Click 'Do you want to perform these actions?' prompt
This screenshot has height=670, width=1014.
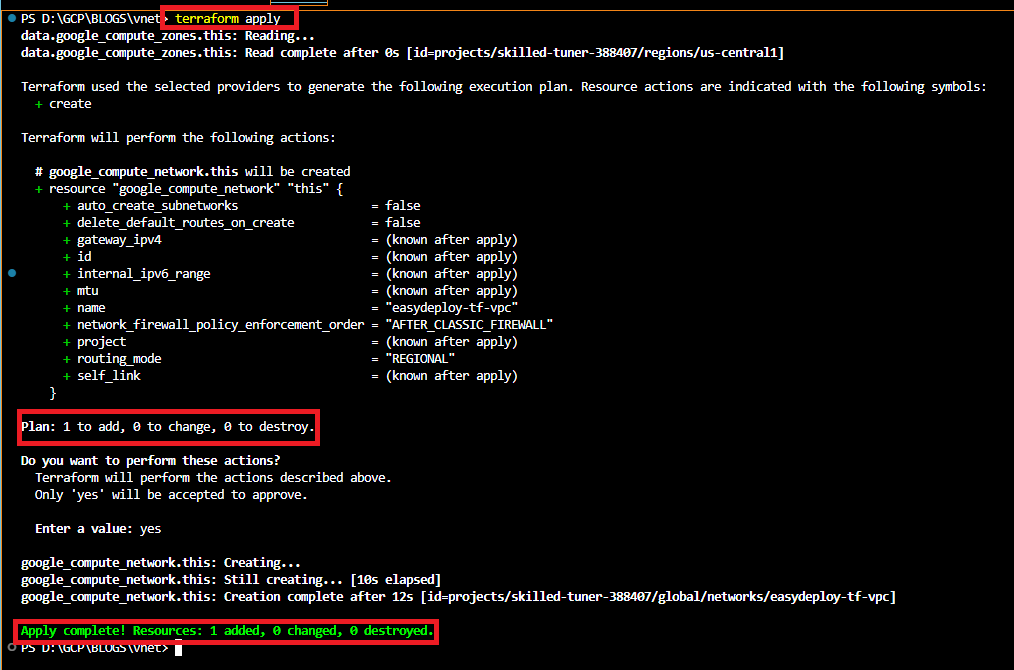coord(151,460)
